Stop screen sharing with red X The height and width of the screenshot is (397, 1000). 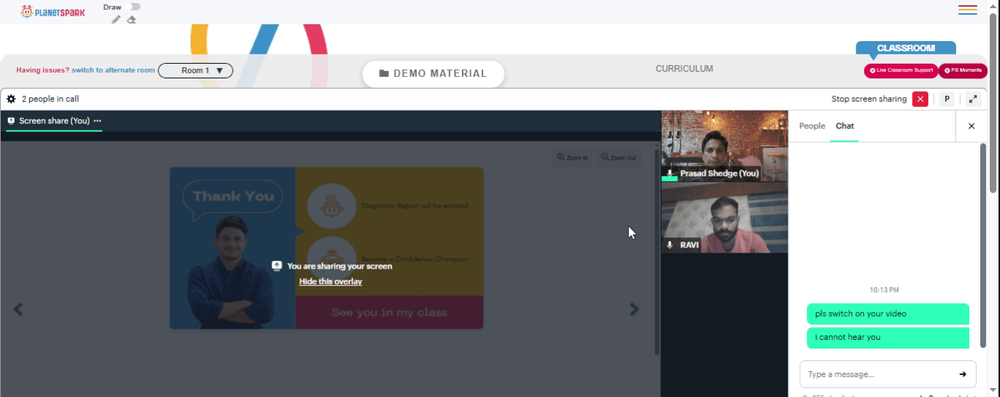pos(920,99)
